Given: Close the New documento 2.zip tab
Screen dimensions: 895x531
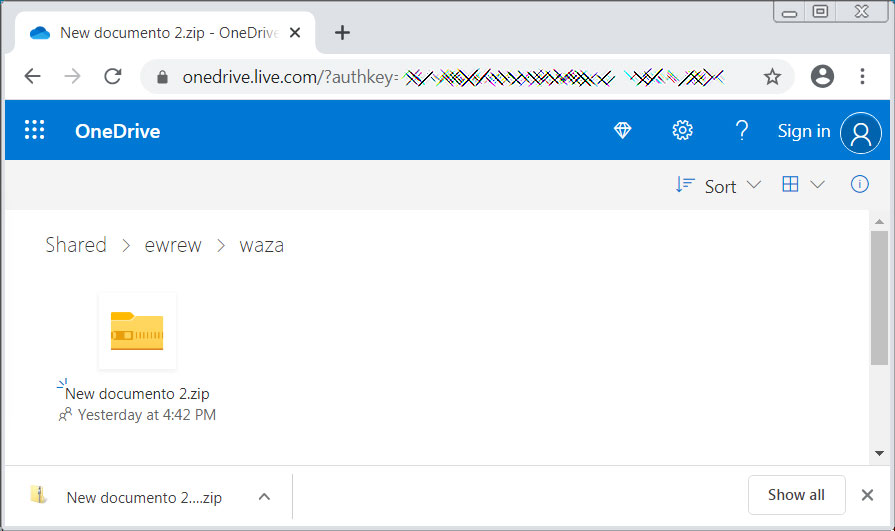Looking at the screenshot, I should click(x=295, y=33).
